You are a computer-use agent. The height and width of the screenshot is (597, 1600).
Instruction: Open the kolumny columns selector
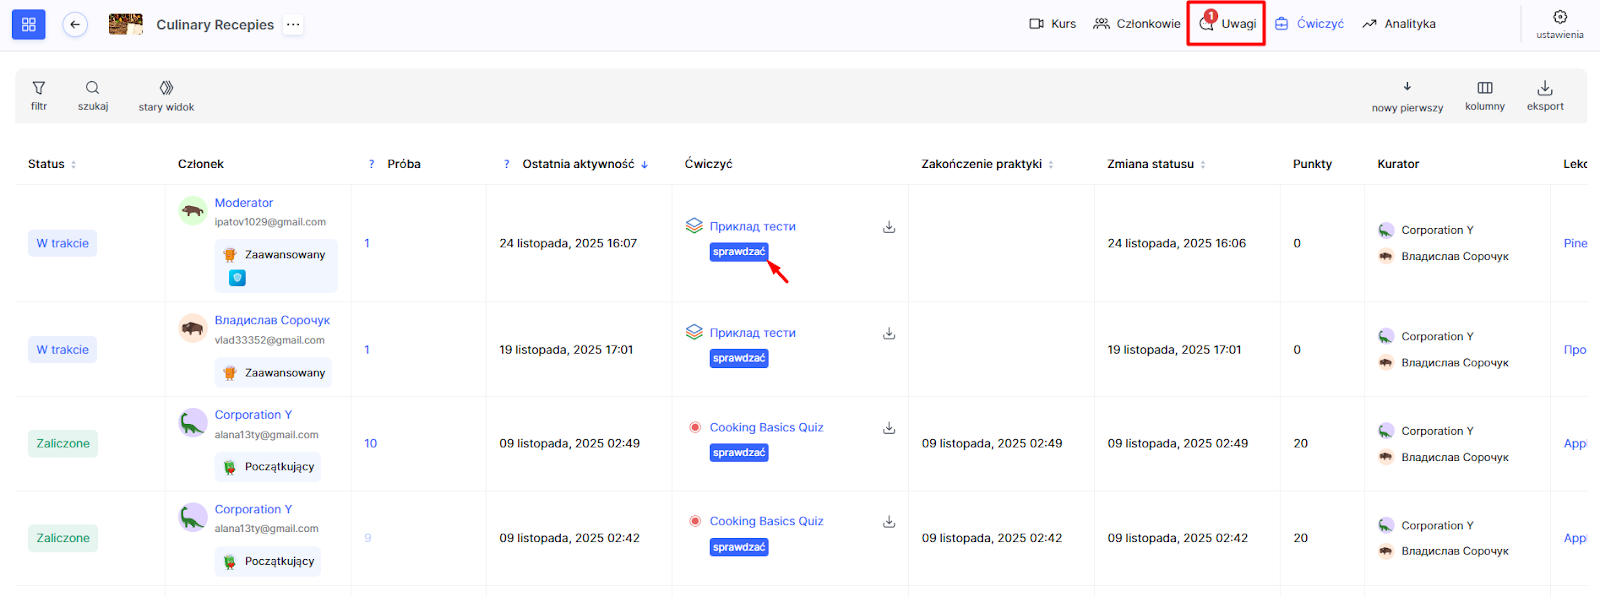click(1484, 95)
